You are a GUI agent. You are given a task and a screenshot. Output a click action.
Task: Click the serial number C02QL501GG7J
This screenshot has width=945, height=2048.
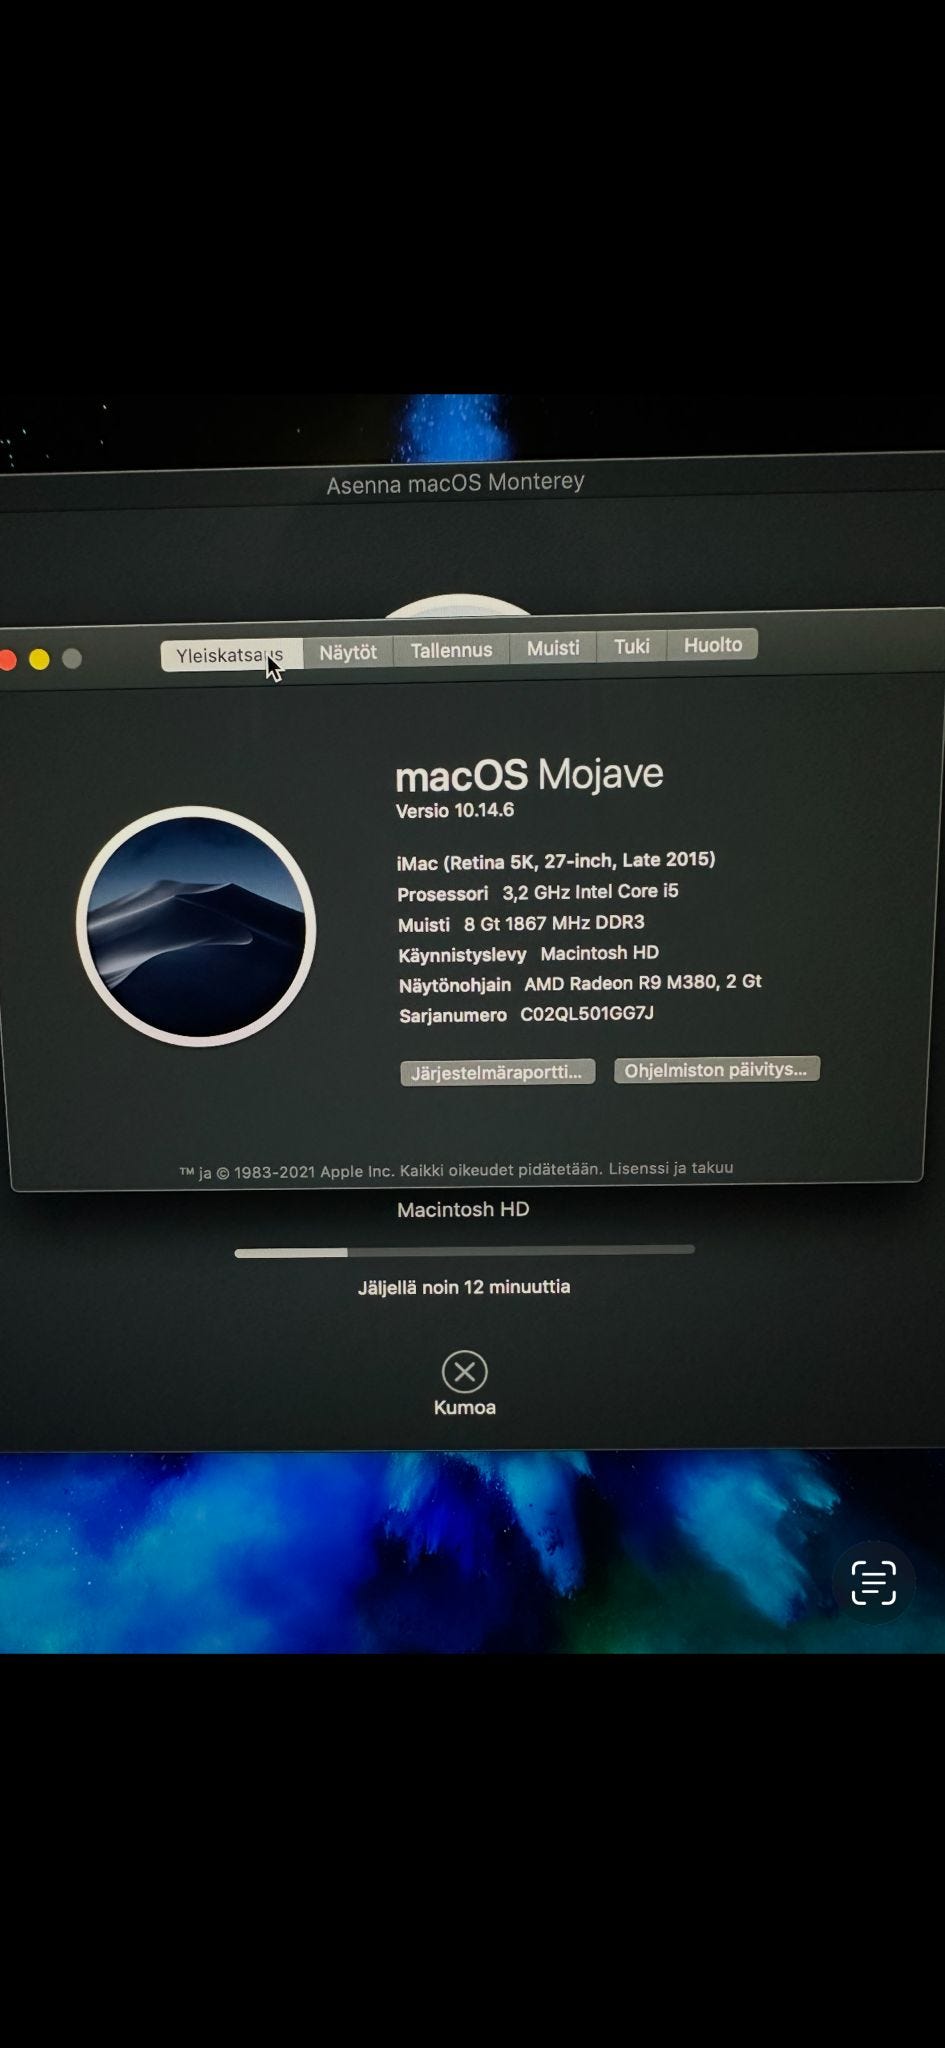coord(587,1014)
